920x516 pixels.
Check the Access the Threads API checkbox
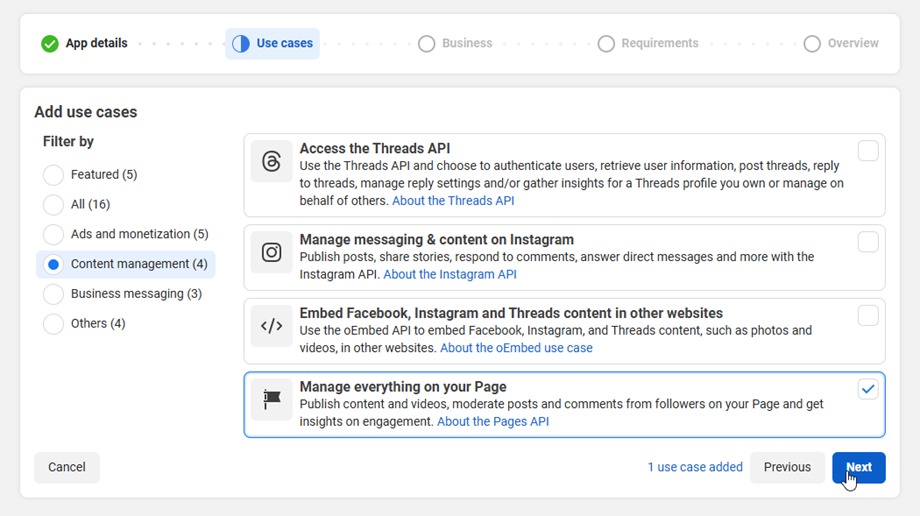(868, 151)
